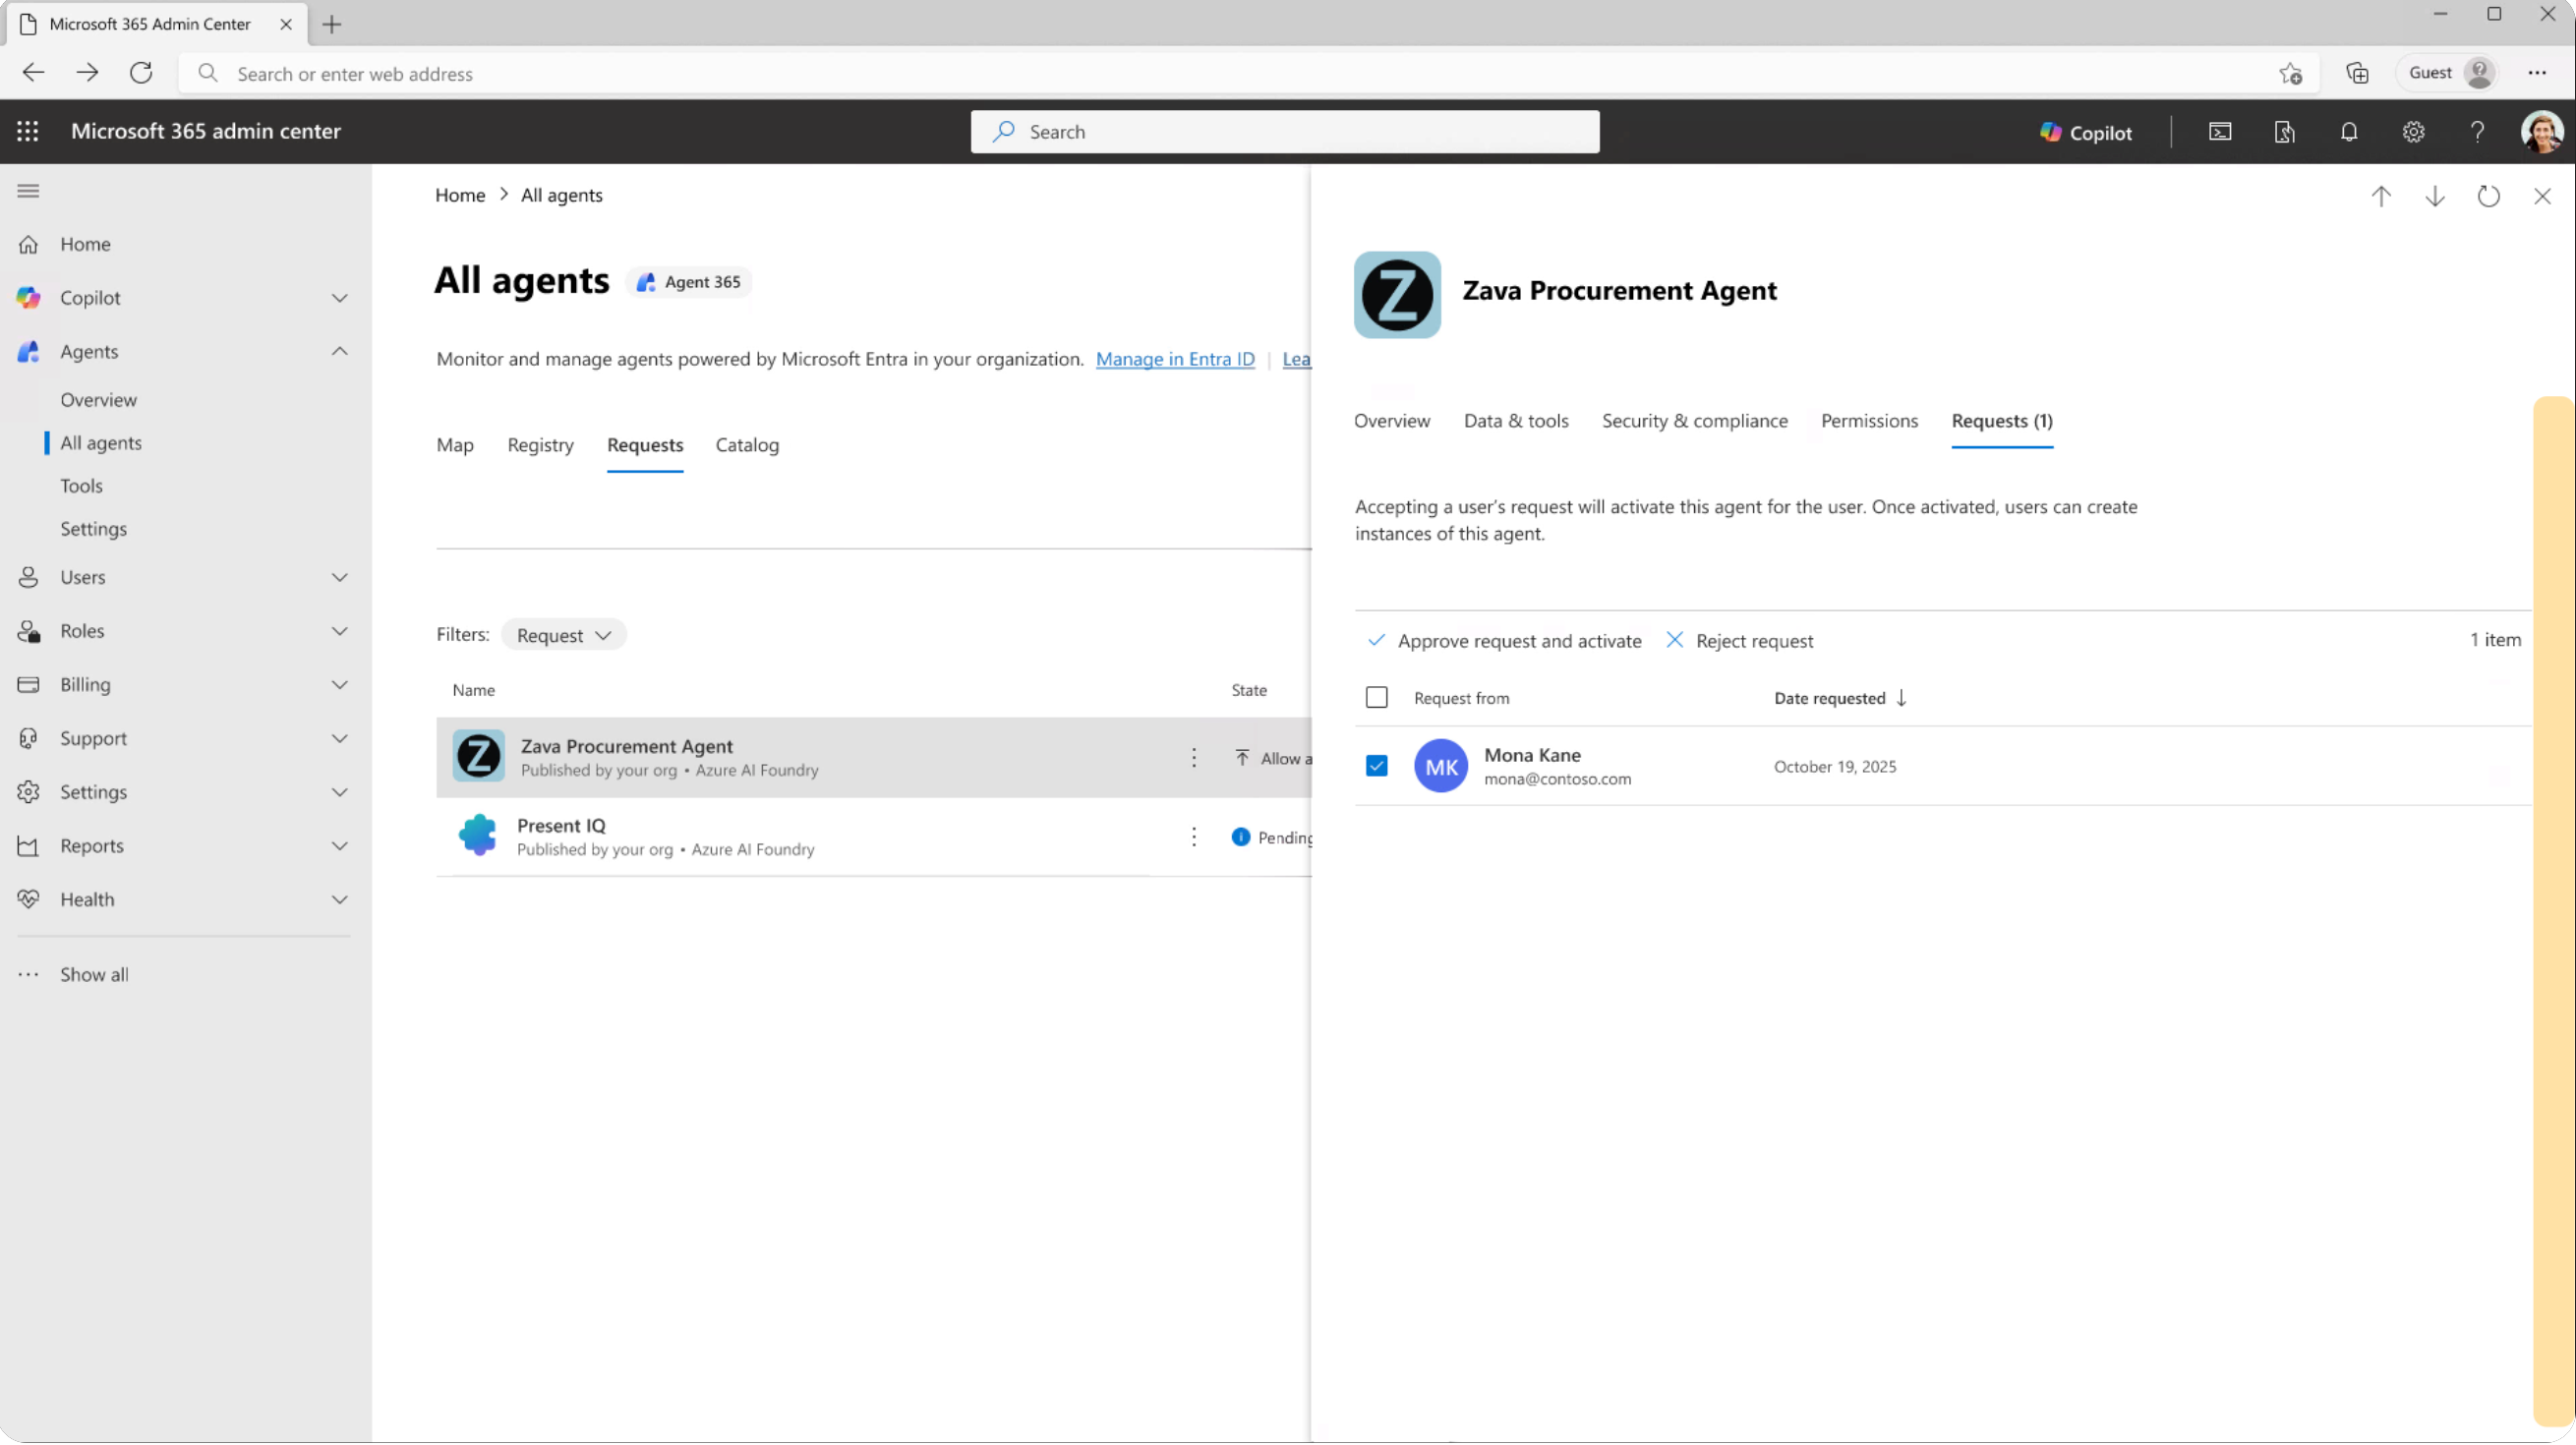This screenshot has width=2576, height=1445.
Task: Sort by Date requested column
Action: (x=1840, y=699)
